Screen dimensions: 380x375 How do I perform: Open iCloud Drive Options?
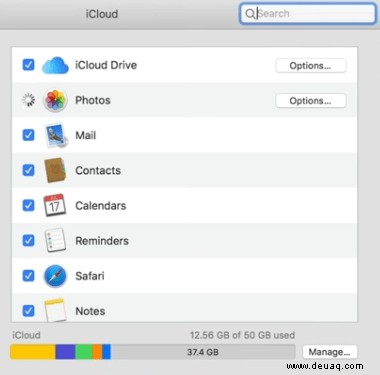tap(311, 66)
